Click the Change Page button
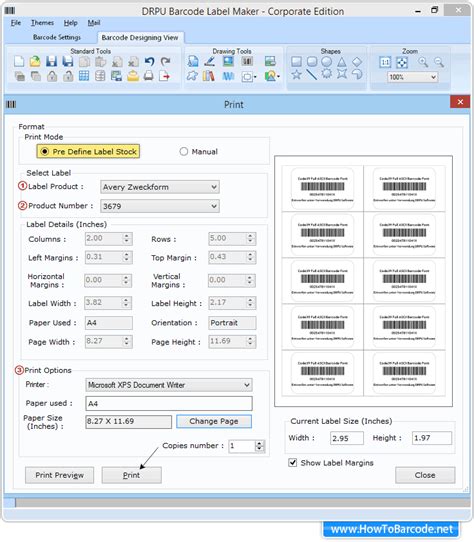Viewport: 474px width, 542px height. tap(214, 421)
